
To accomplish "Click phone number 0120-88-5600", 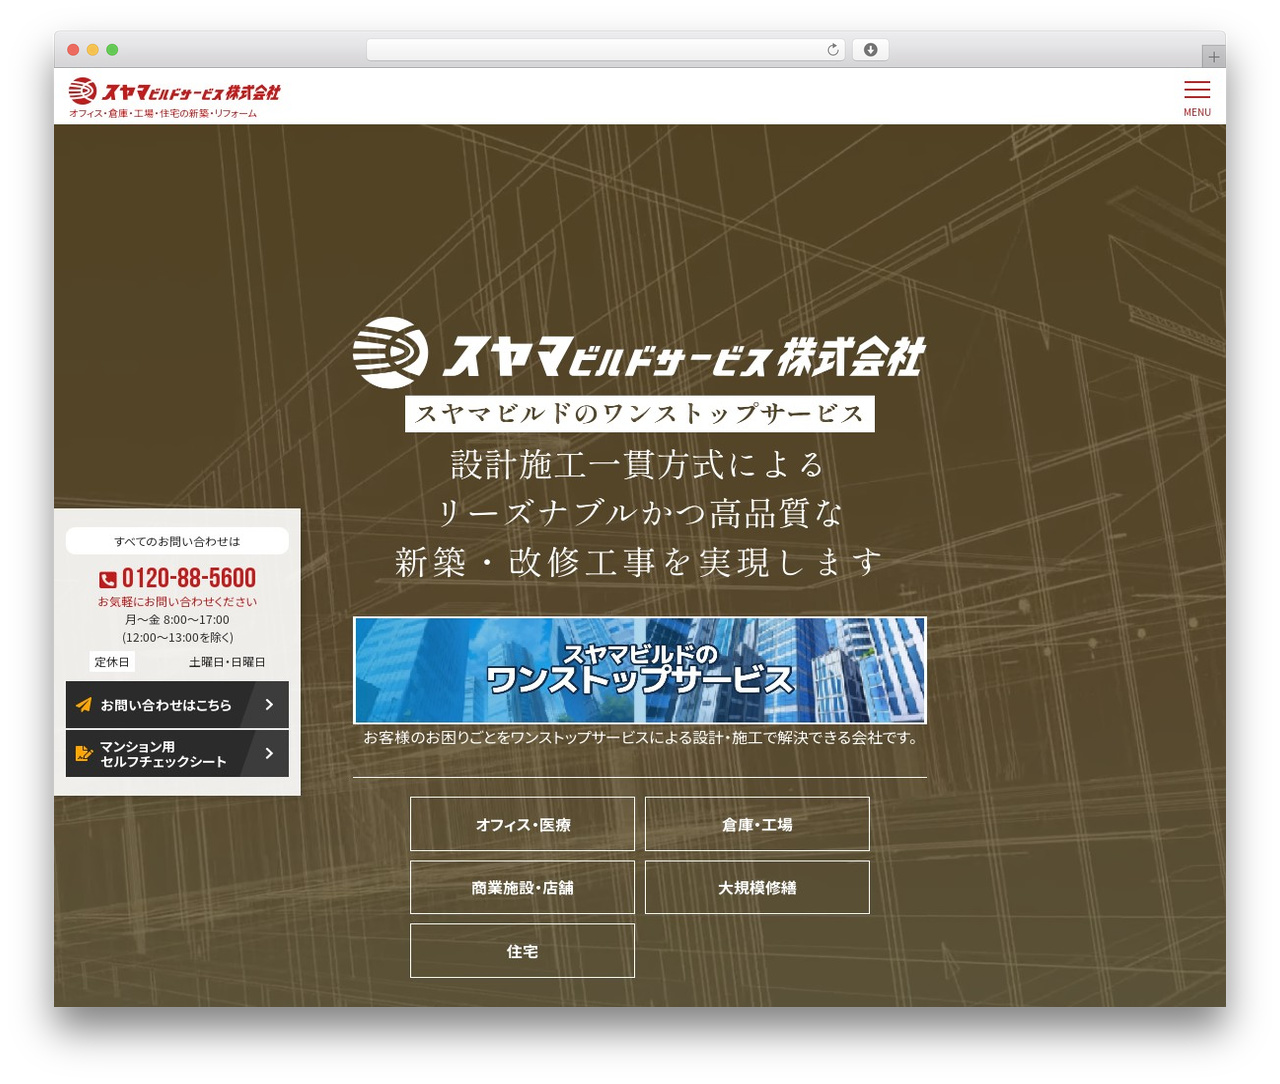I will (x=189, y=578).
